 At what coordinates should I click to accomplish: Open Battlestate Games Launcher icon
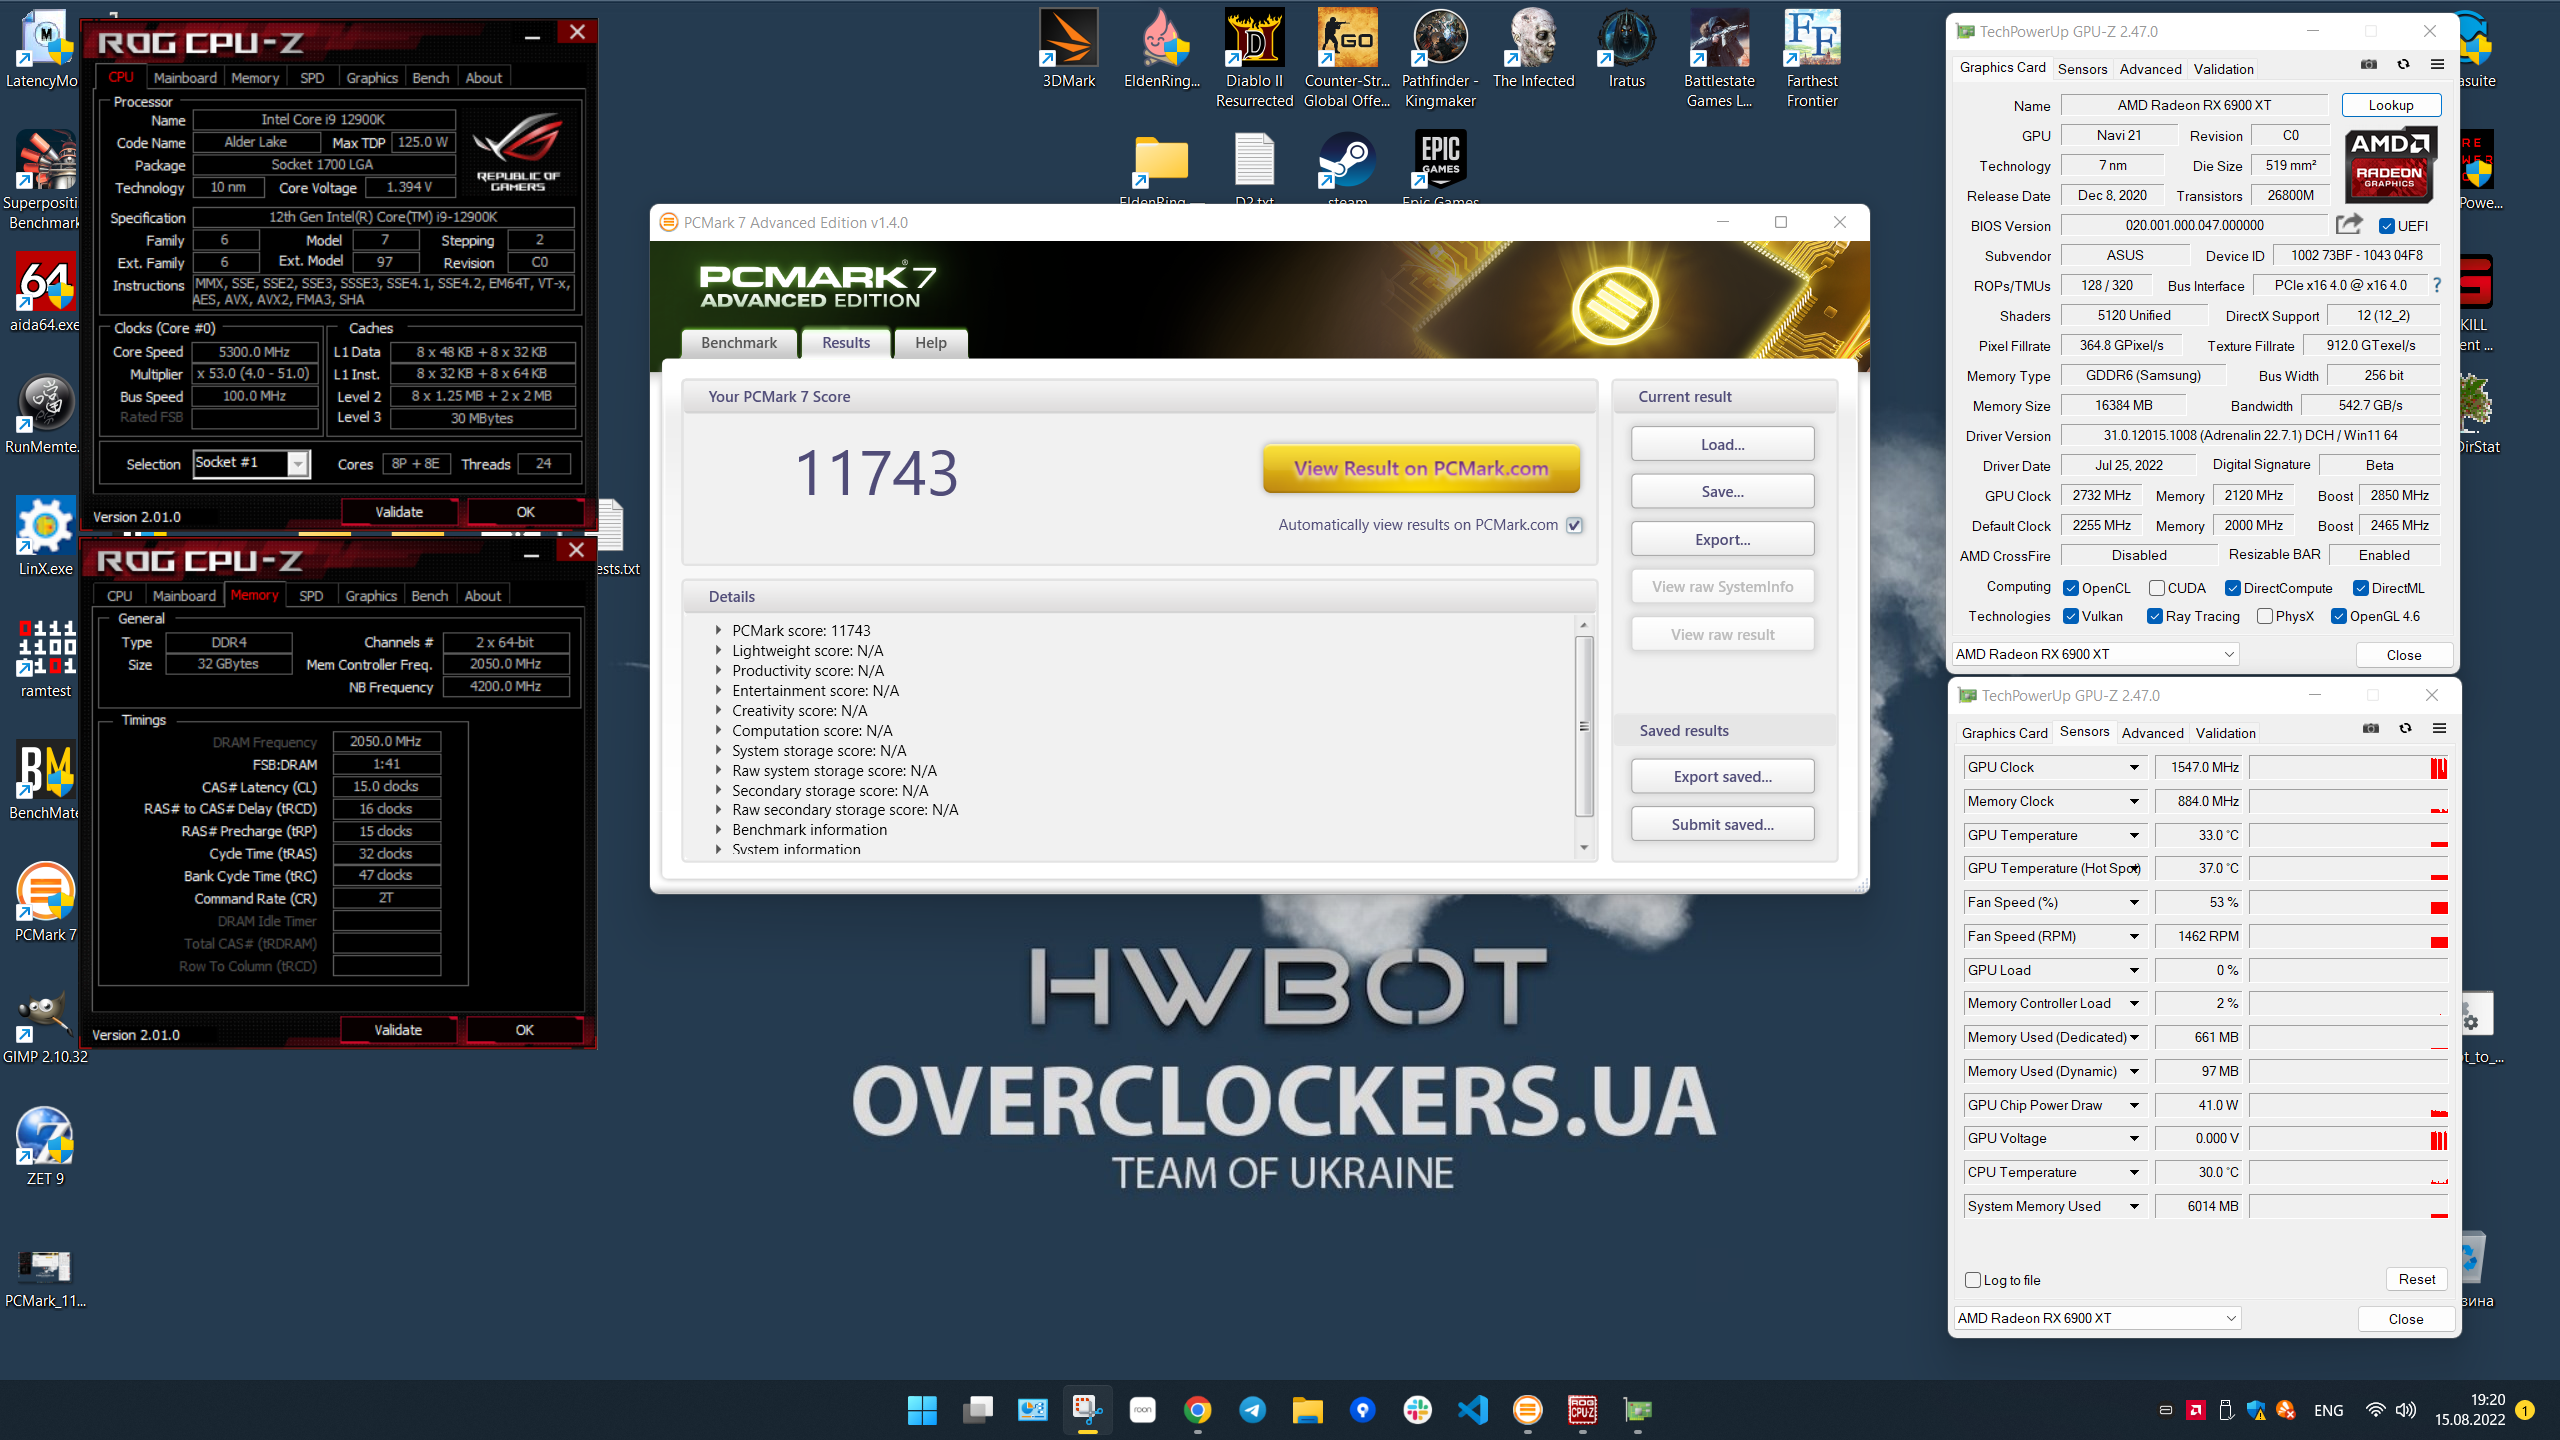(x=1719, y=58)
